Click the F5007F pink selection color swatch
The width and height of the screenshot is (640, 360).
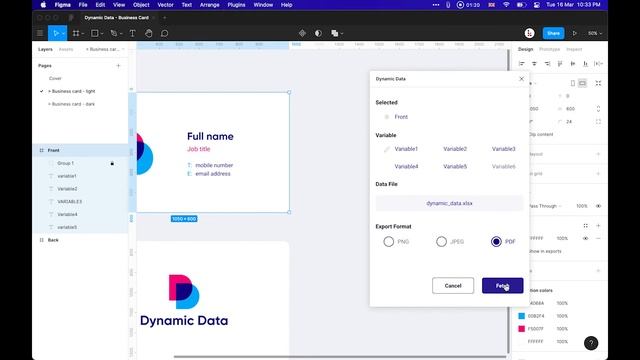(522, 329)
